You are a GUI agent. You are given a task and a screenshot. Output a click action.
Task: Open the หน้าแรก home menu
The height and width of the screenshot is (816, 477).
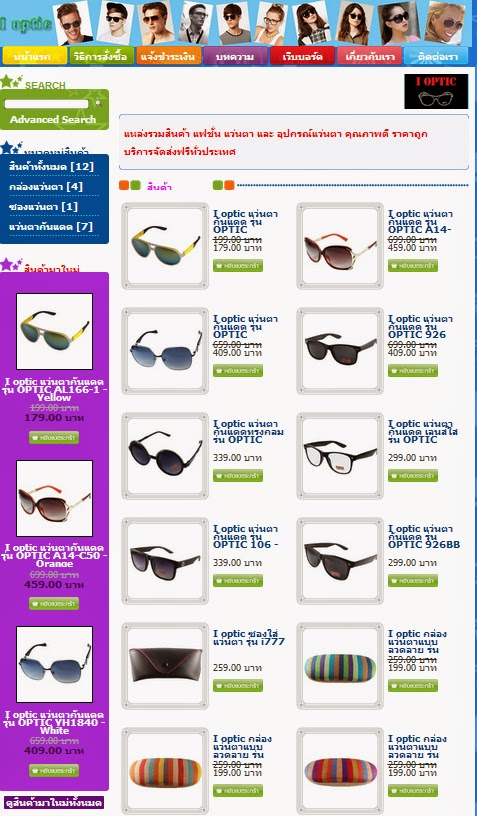pos(34,56)
